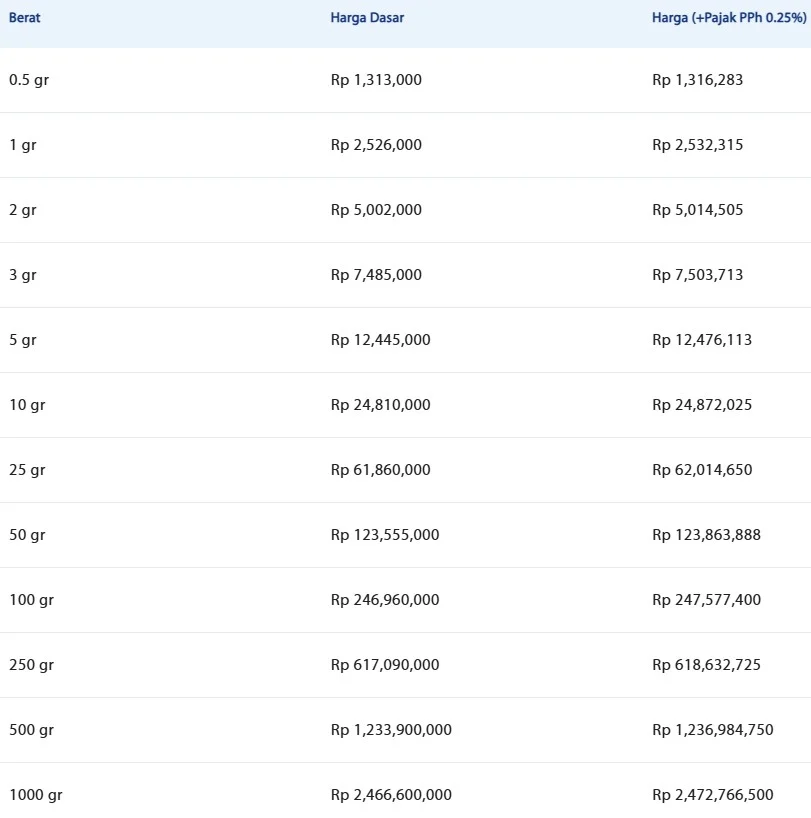Select the 100 gr weight cell
This screenshot has width=811, height=818.
pos(31,600)
